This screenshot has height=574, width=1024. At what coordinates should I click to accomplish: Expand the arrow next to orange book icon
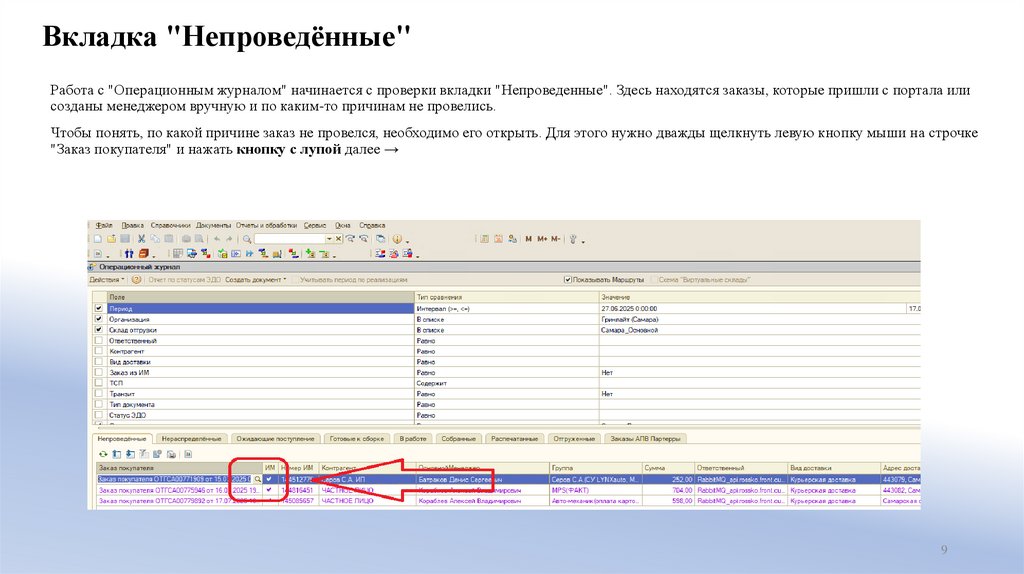(x=153, y=255)
